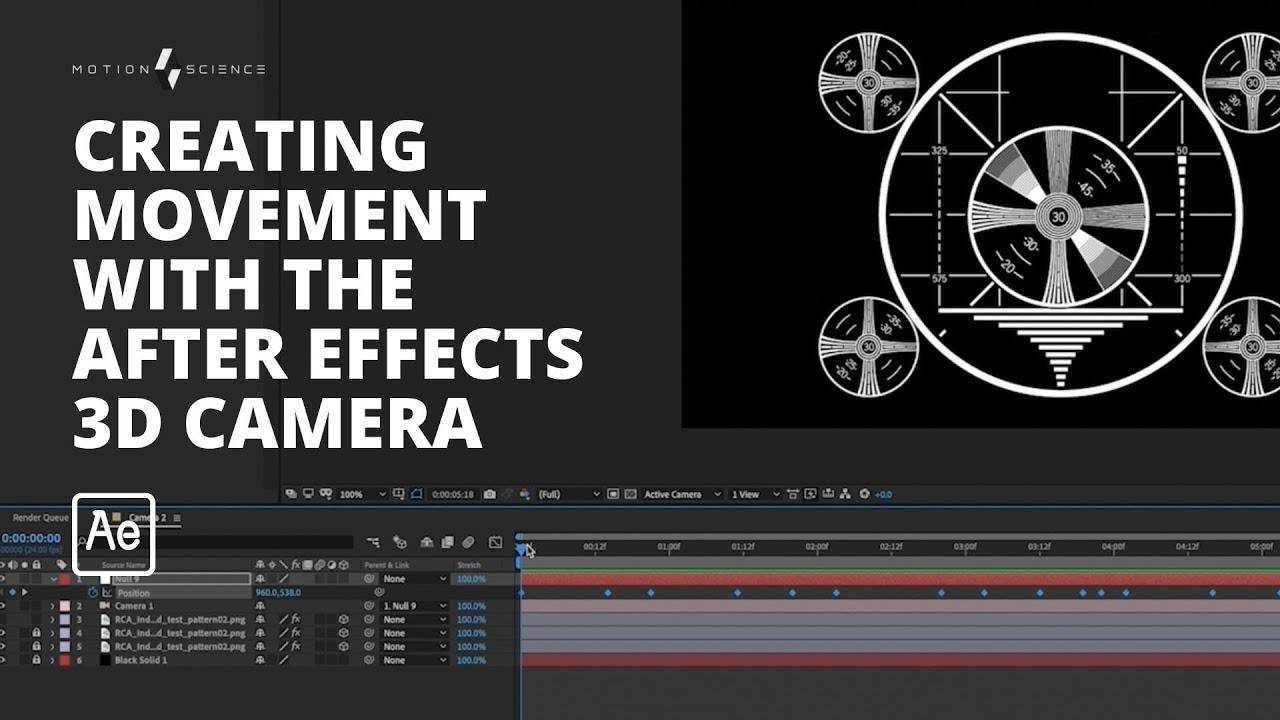Click the Stretch column header
Image resolution: width=1280 pixels, height=720 pixels.
point(469,565)
